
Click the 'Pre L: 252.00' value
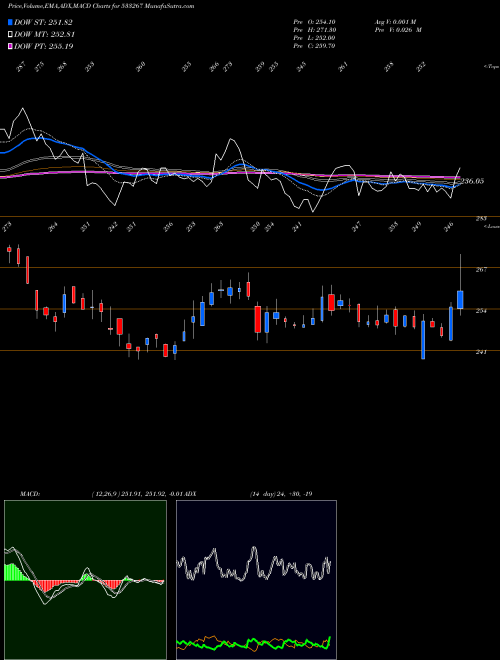314,38
